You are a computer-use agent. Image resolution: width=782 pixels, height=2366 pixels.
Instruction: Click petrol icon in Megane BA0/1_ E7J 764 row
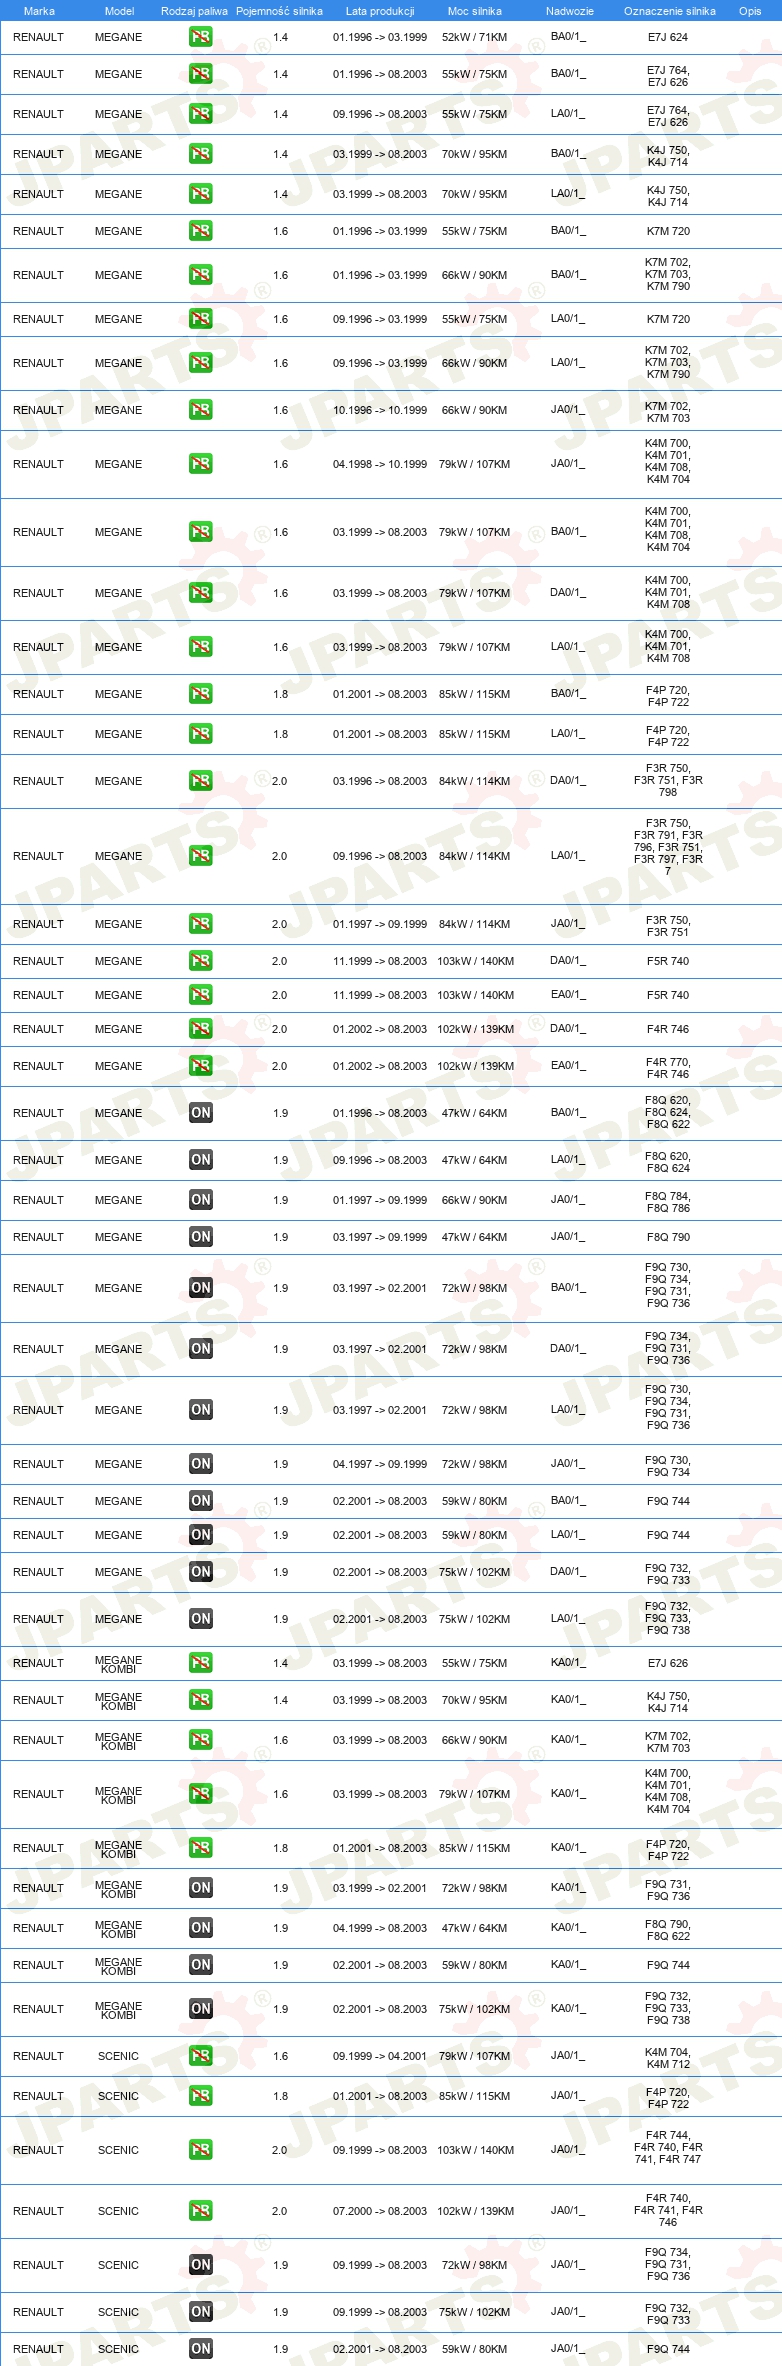(x=200, y=74)
